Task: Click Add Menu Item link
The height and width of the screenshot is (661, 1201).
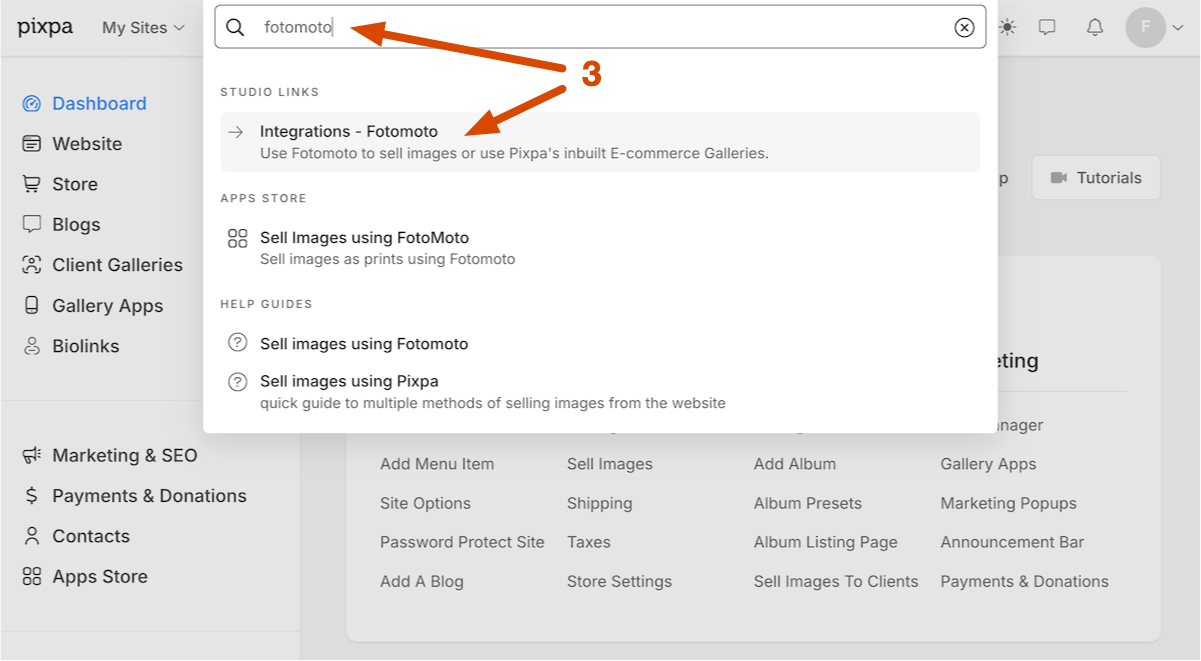Action: click(x=437, y=464)
